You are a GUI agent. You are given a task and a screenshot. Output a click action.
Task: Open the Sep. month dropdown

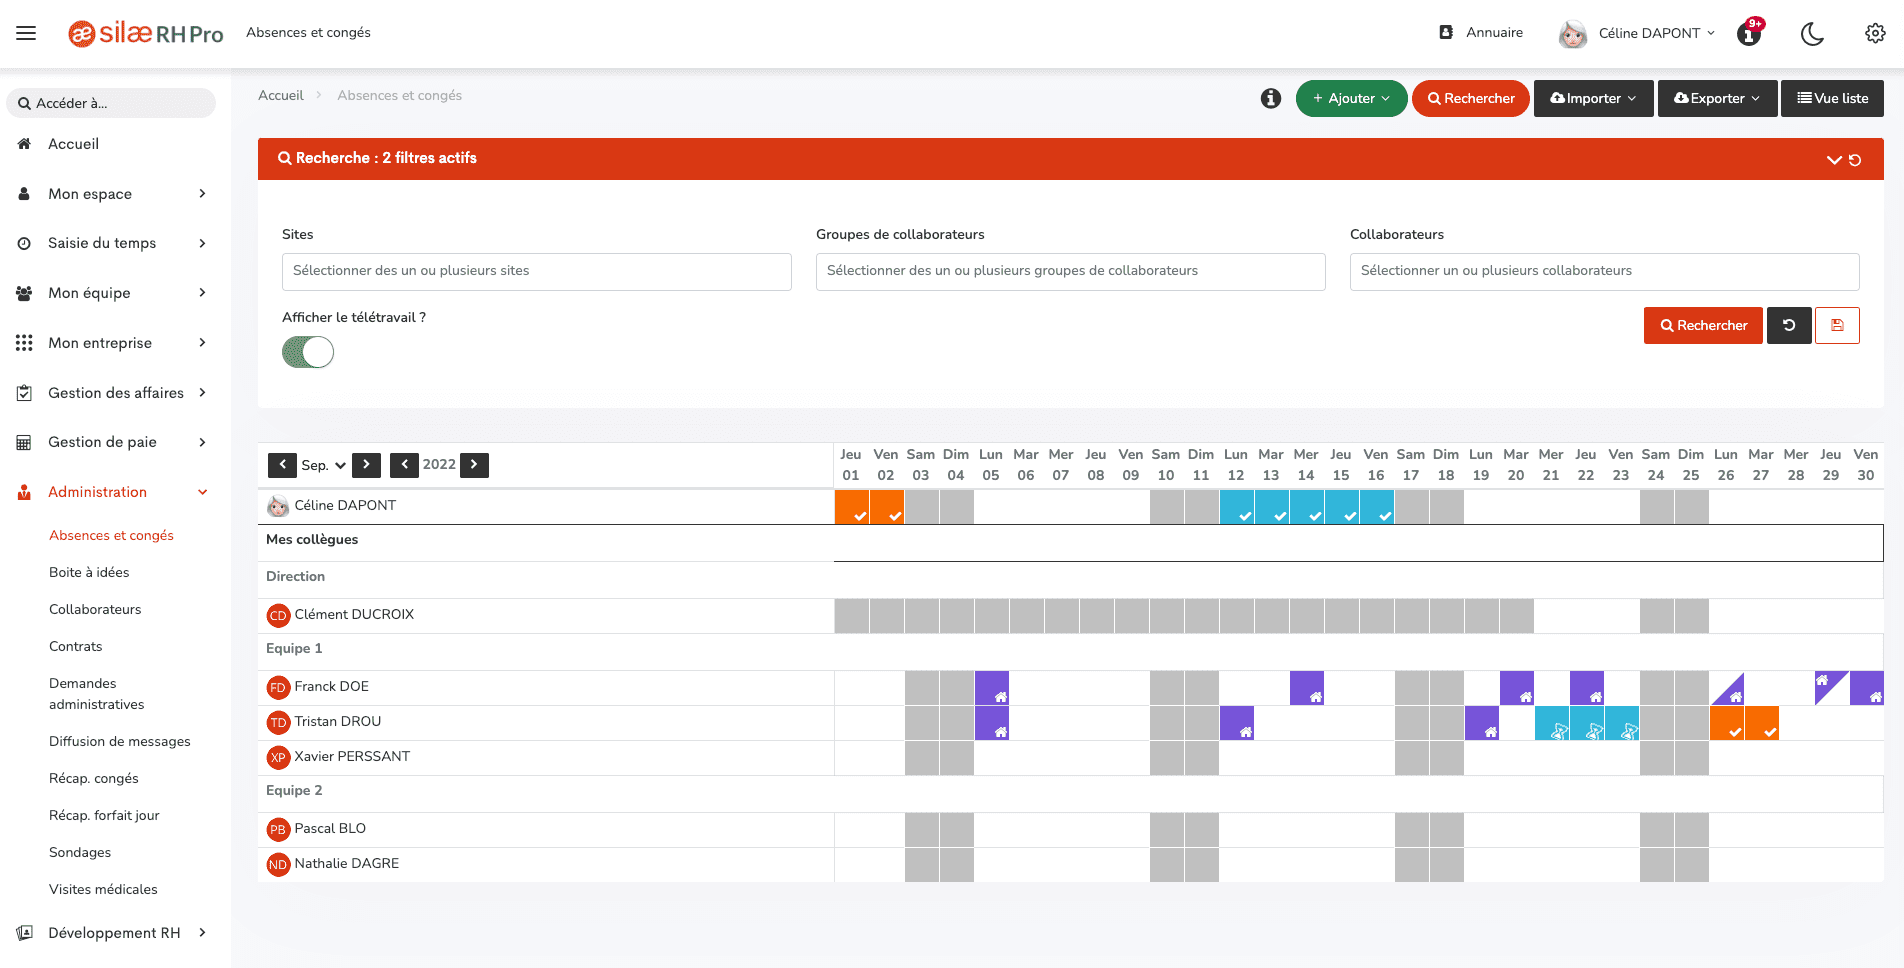322,465
